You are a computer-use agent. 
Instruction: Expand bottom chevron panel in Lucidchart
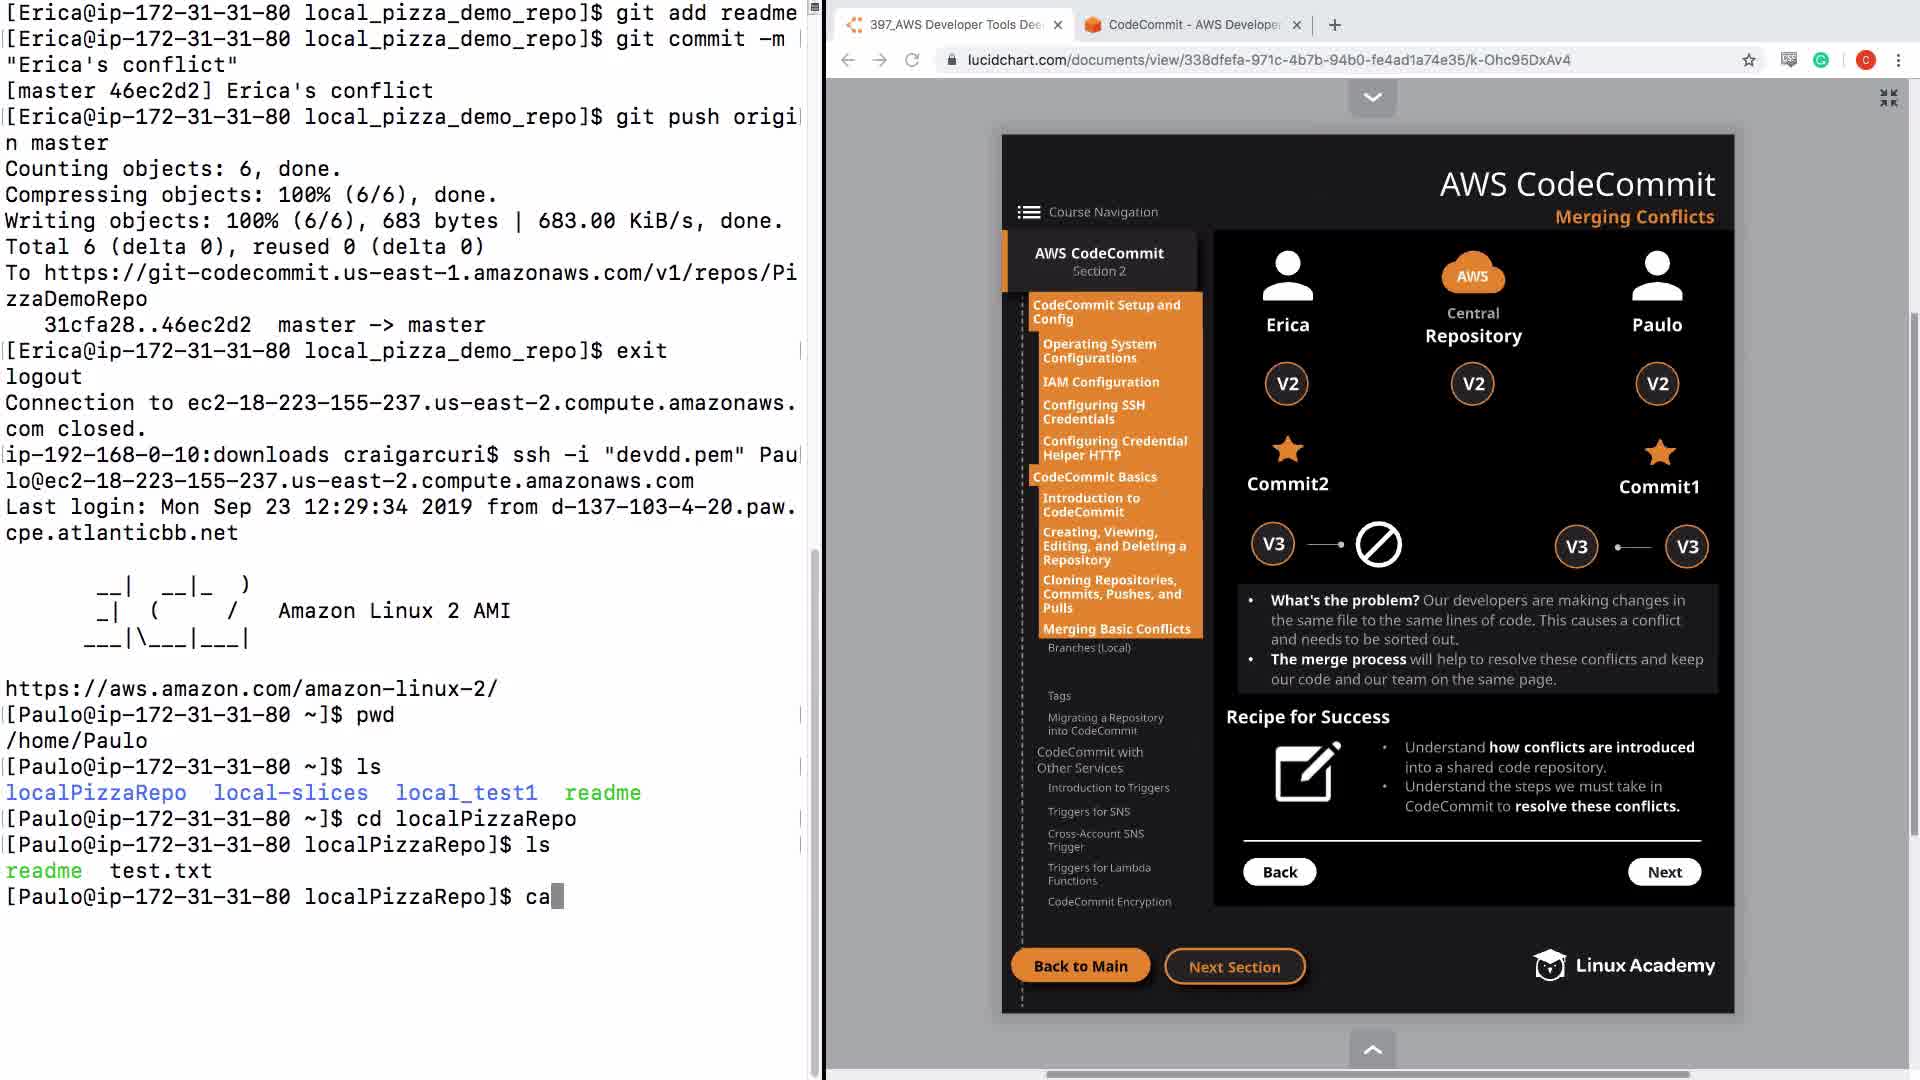(x=1373, y=1049)
